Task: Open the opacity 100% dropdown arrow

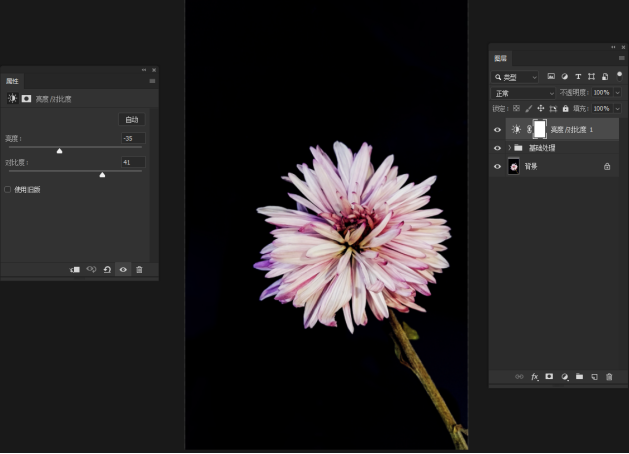Action: tap(618, 93)
